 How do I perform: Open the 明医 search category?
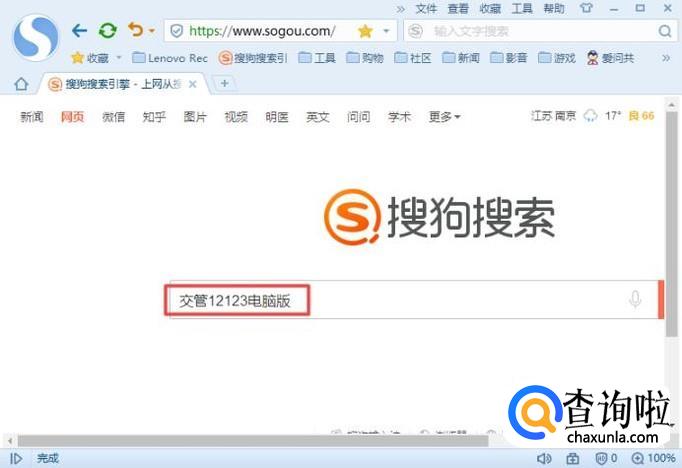[277, 117]
